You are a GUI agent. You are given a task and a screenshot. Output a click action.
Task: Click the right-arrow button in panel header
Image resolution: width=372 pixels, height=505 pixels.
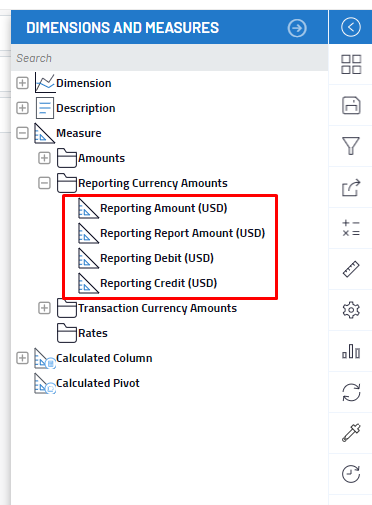tap(297, 28)
